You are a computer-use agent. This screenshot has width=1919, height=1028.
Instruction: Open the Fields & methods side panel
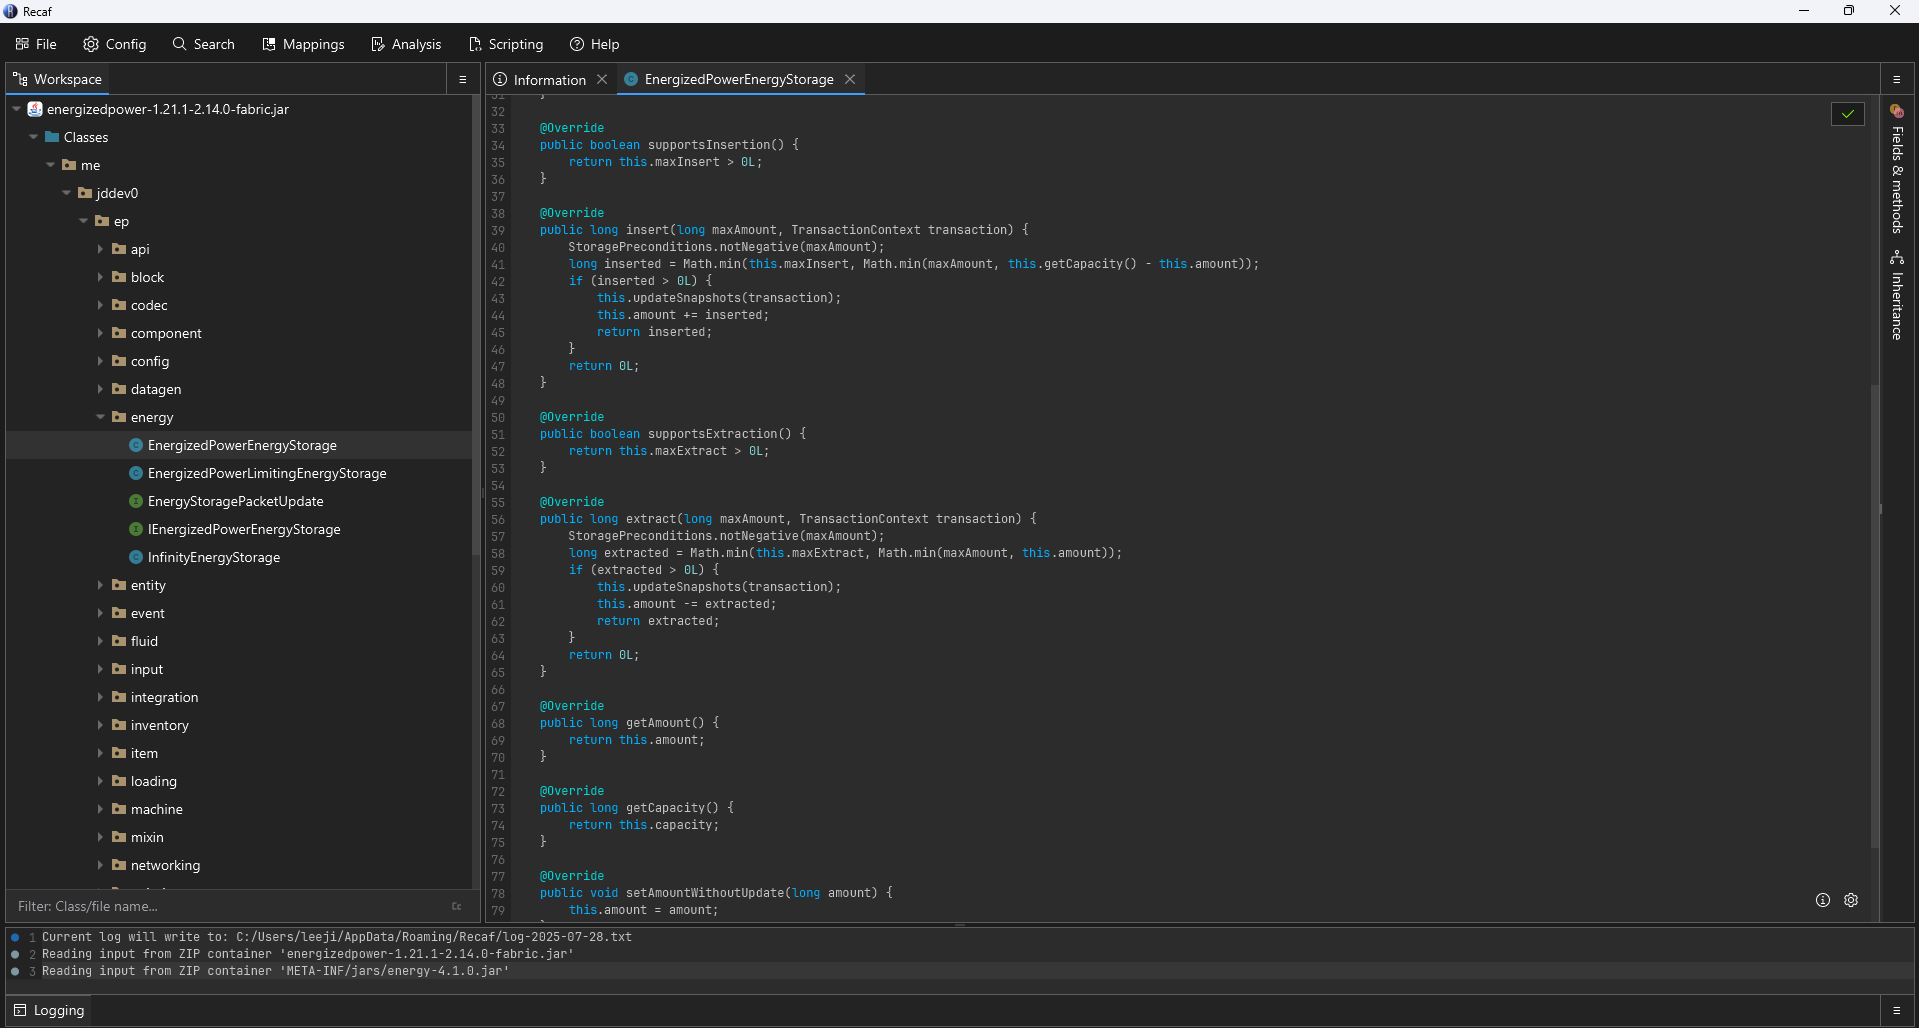(x=1897, y=169)
